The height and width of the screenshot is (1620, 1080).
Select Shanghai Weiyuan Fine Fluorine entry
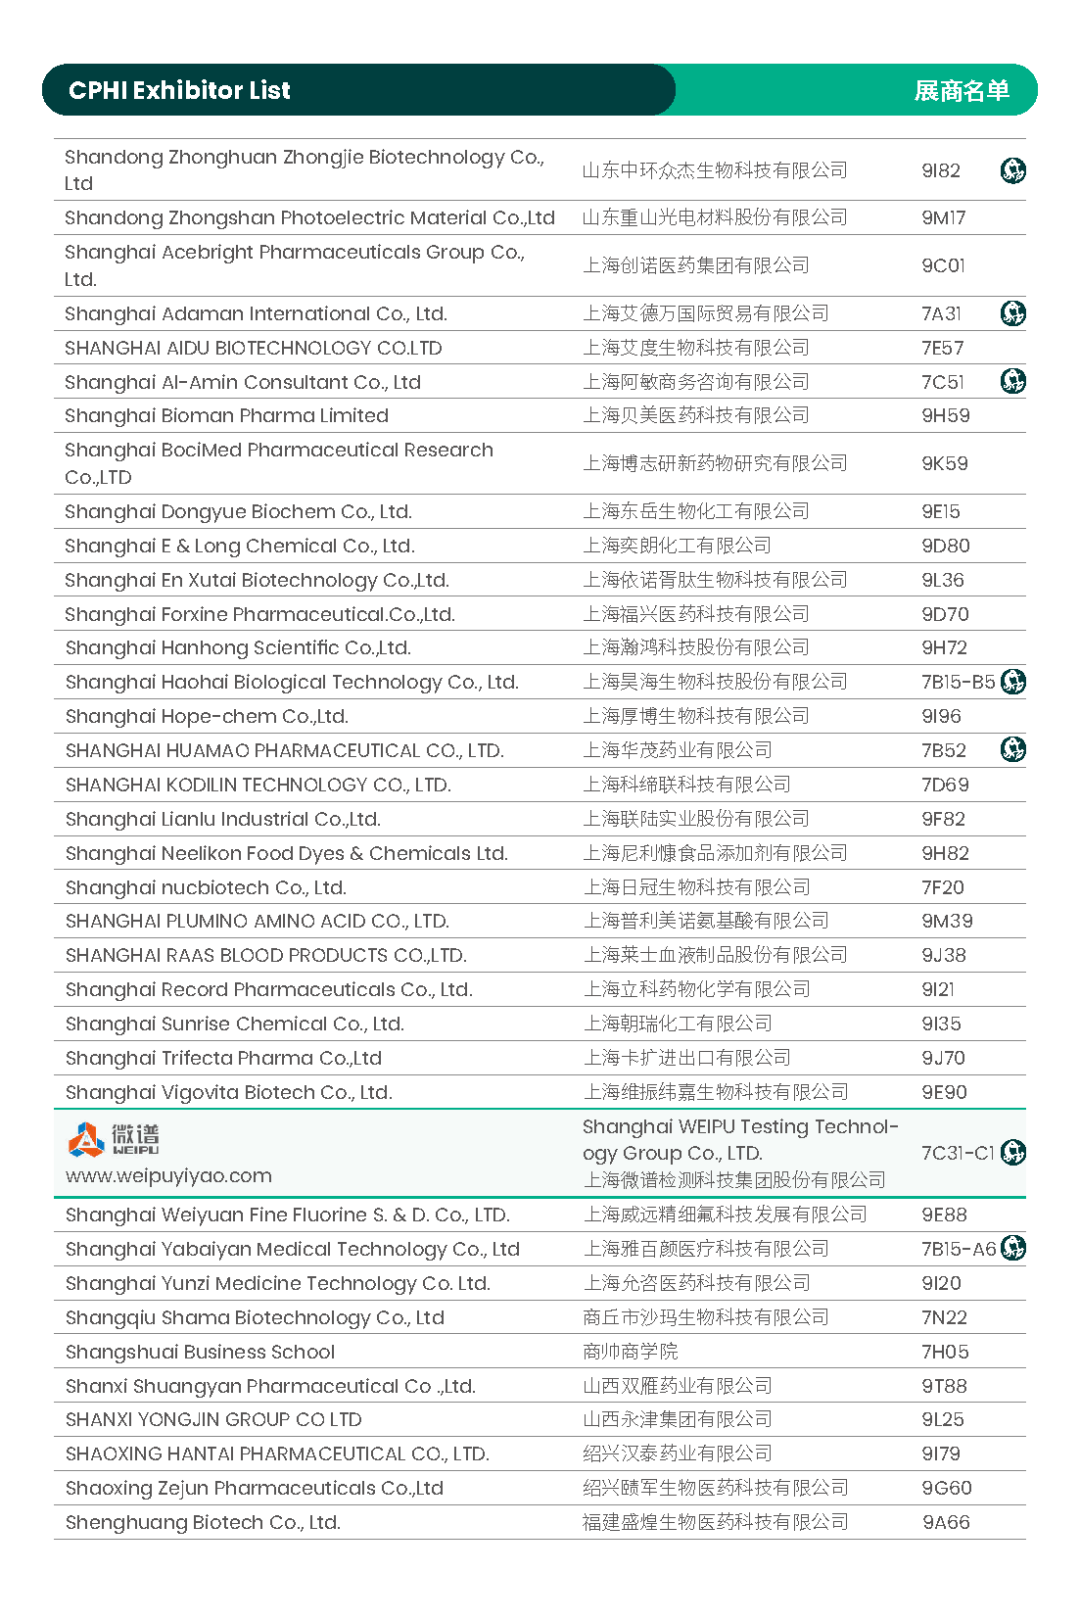click(287, 1215)
